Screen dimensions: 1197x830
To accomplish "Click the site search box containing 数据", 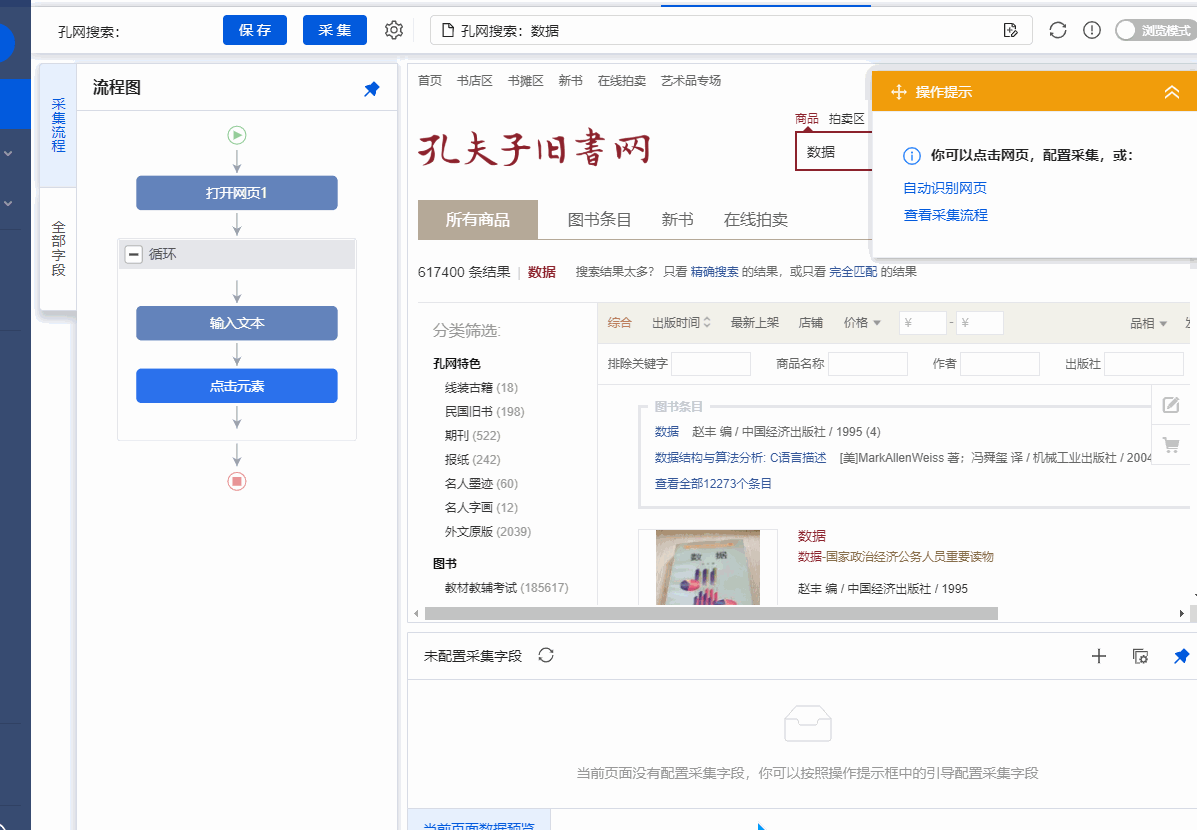I will [x=834, y=152].
